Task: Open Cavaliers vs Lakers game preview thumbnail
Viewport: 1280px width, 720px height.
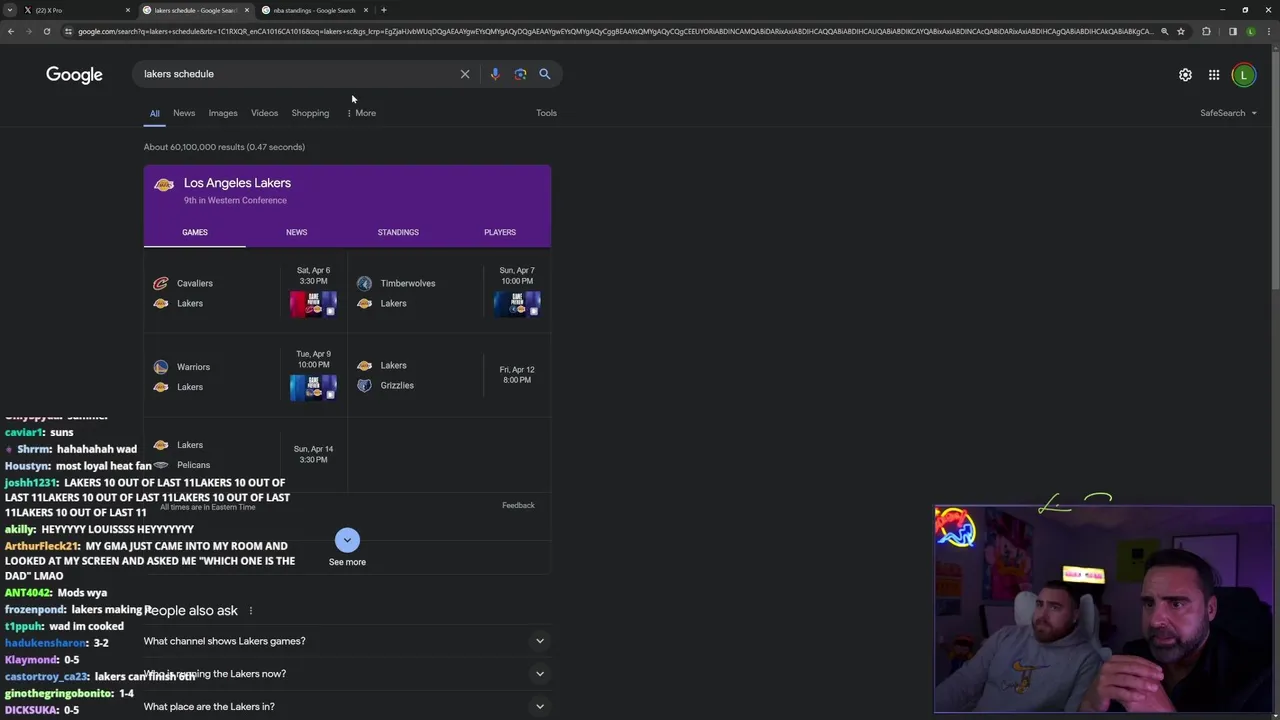Action: tap(313, 304)
